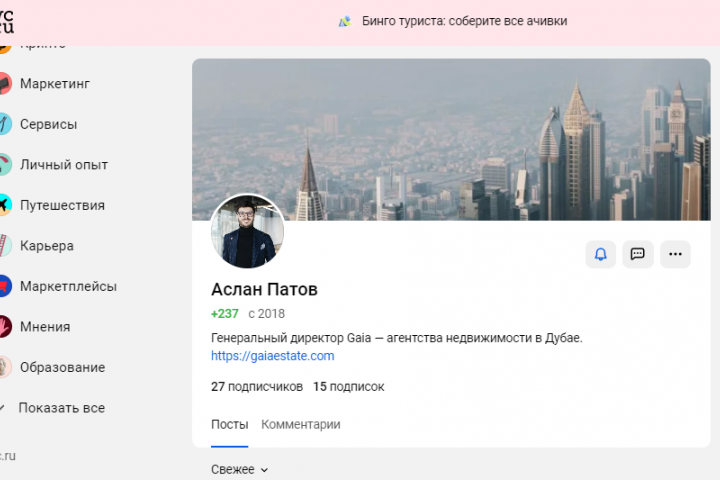This screenshot has height=480, width=720.
Task: Go to Путешествия section
Action: click(x=62, y=205)
